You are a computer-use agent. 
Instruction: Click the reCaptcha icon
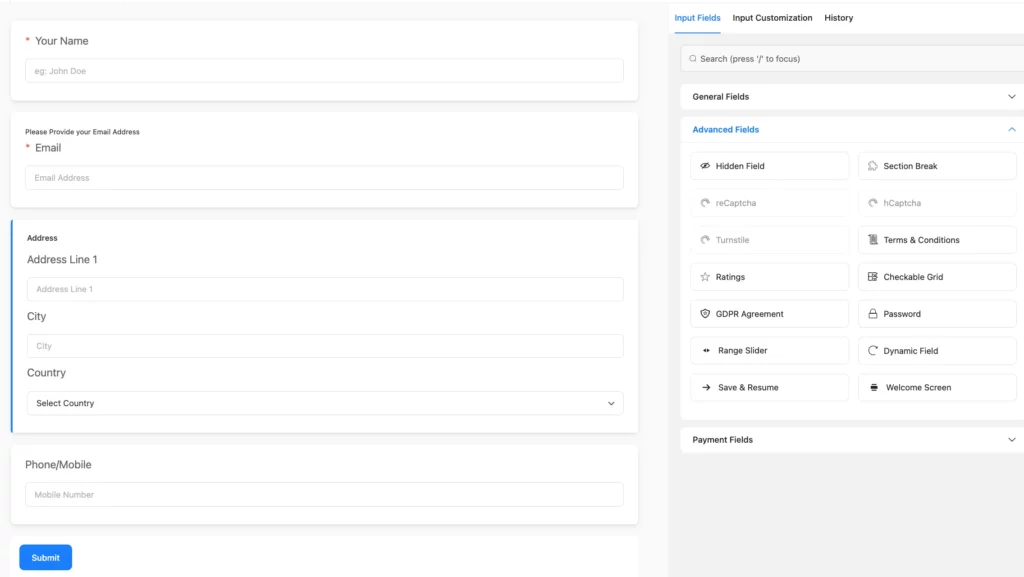point(705,203)
